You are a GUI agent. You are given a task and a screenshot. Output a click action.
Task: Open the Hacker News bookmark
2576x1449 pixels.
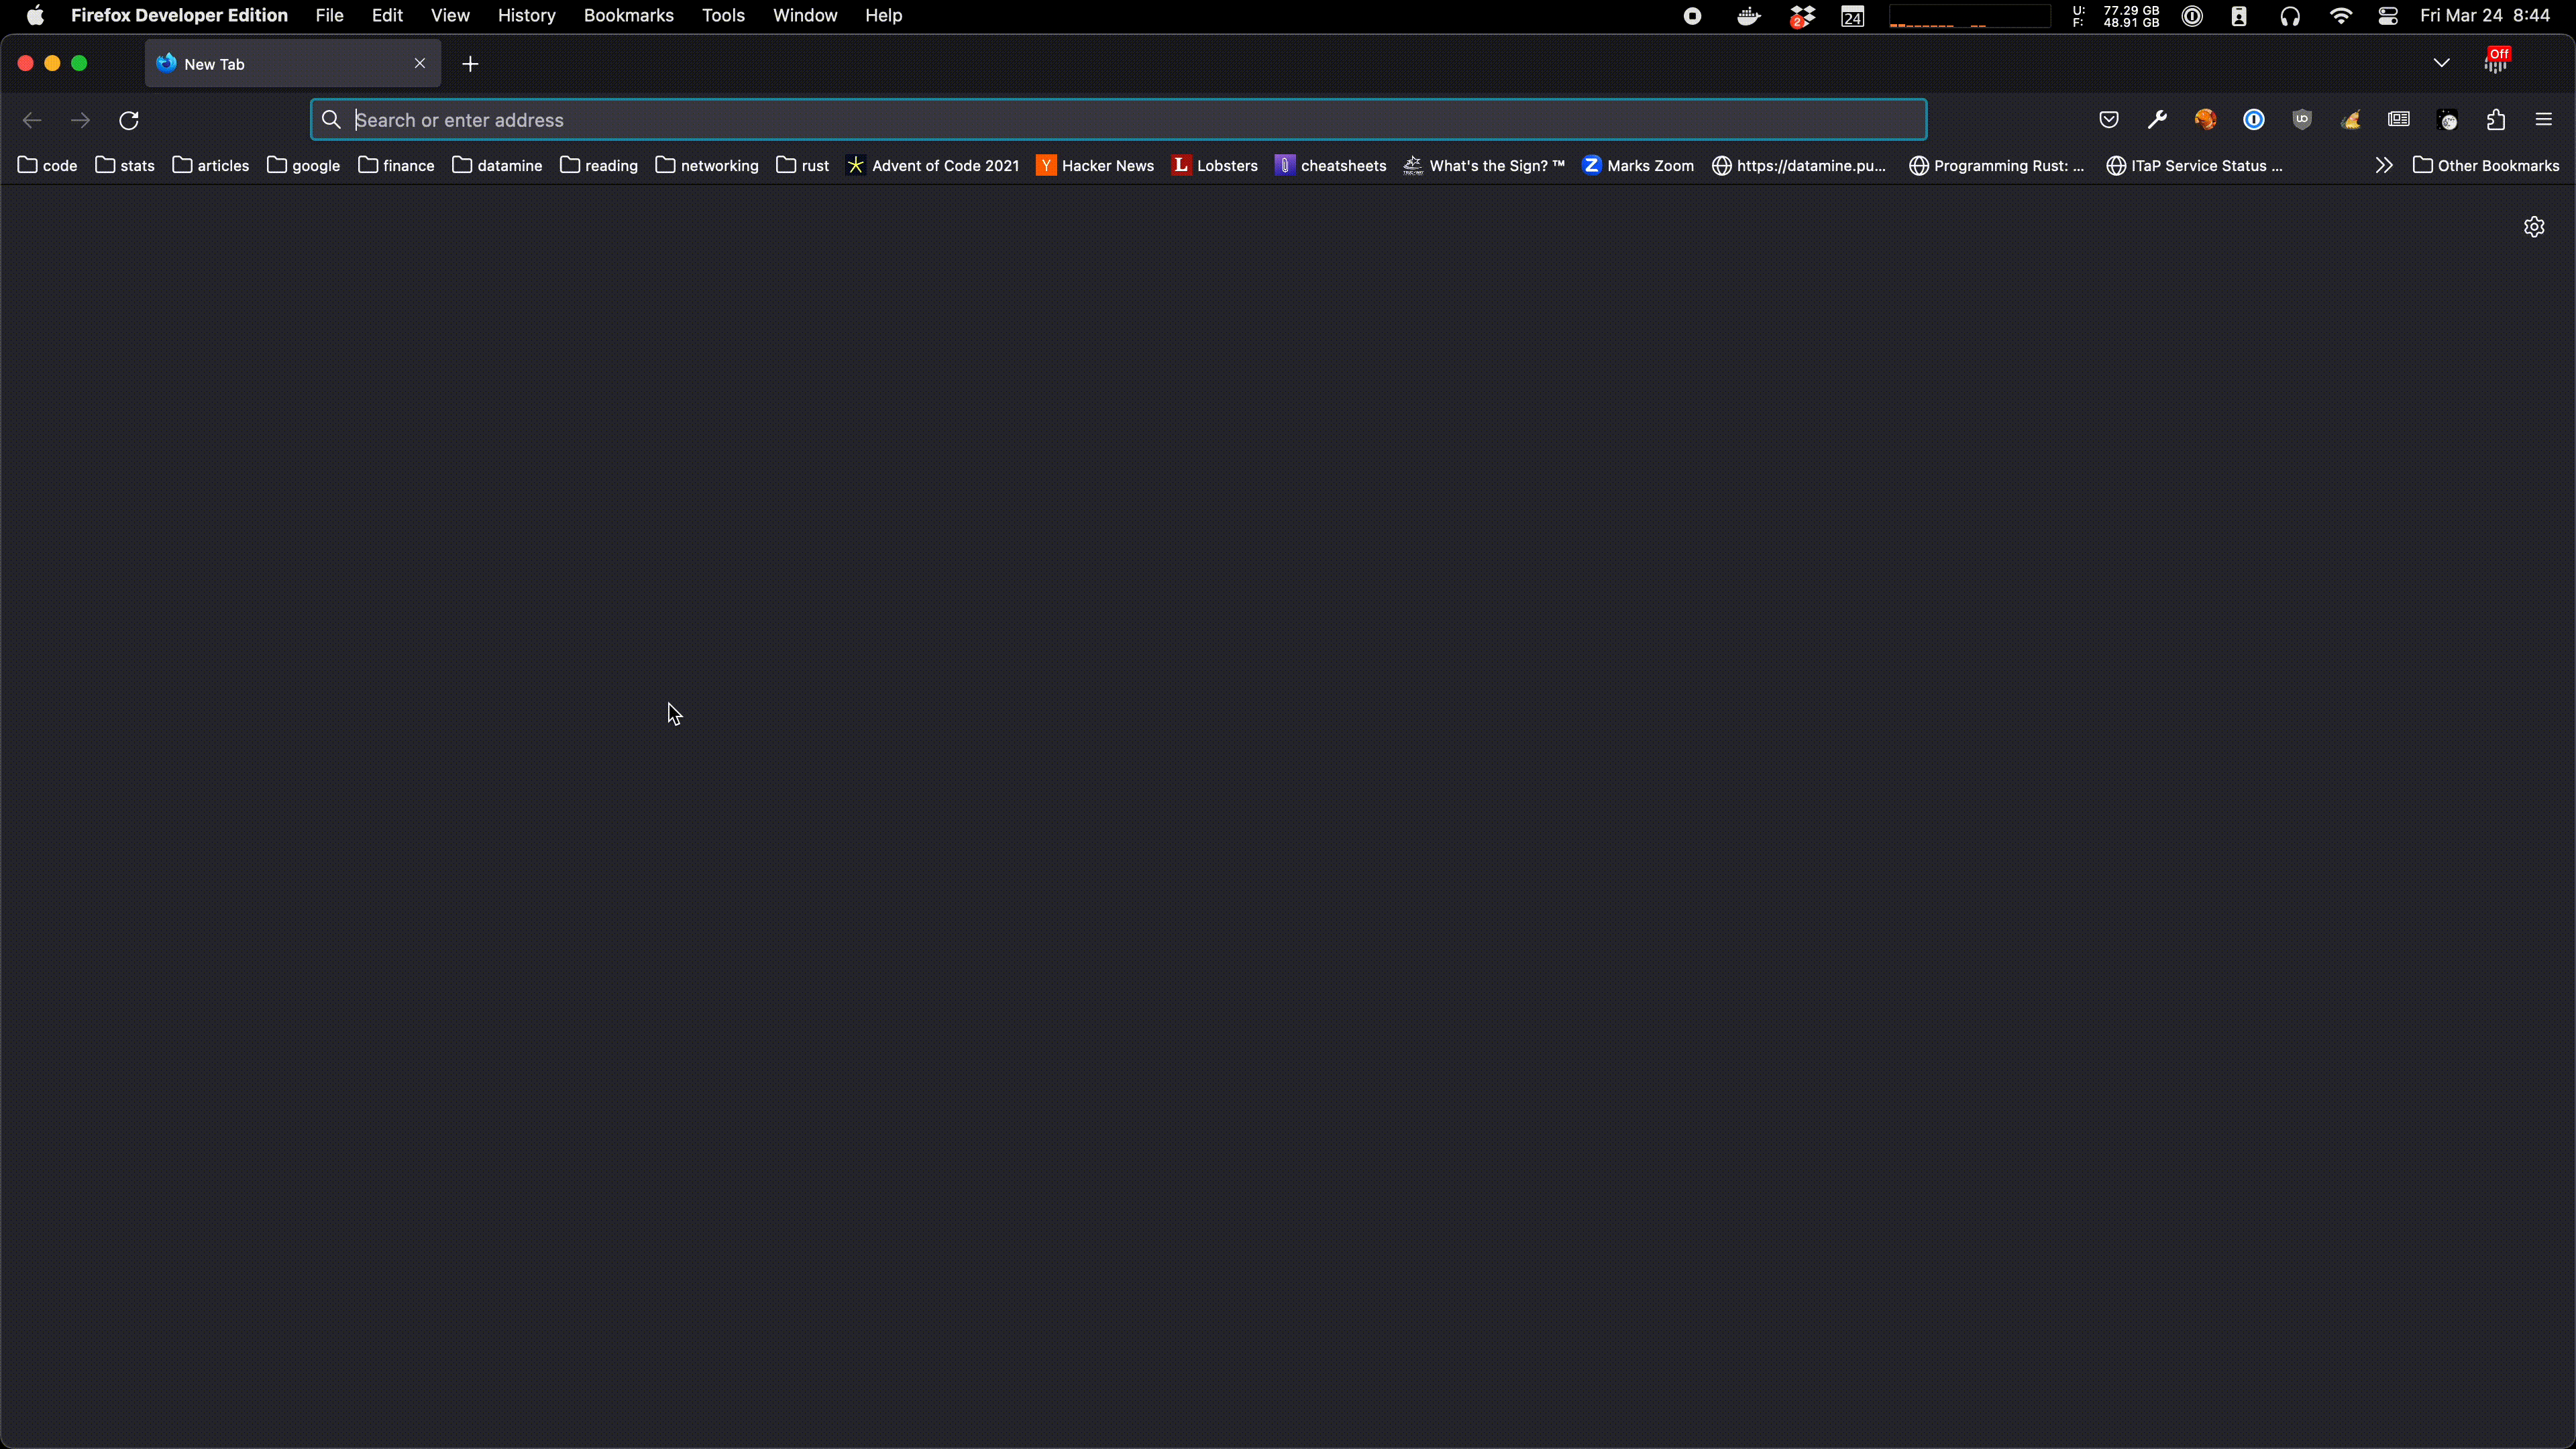tap(1095, 165)
